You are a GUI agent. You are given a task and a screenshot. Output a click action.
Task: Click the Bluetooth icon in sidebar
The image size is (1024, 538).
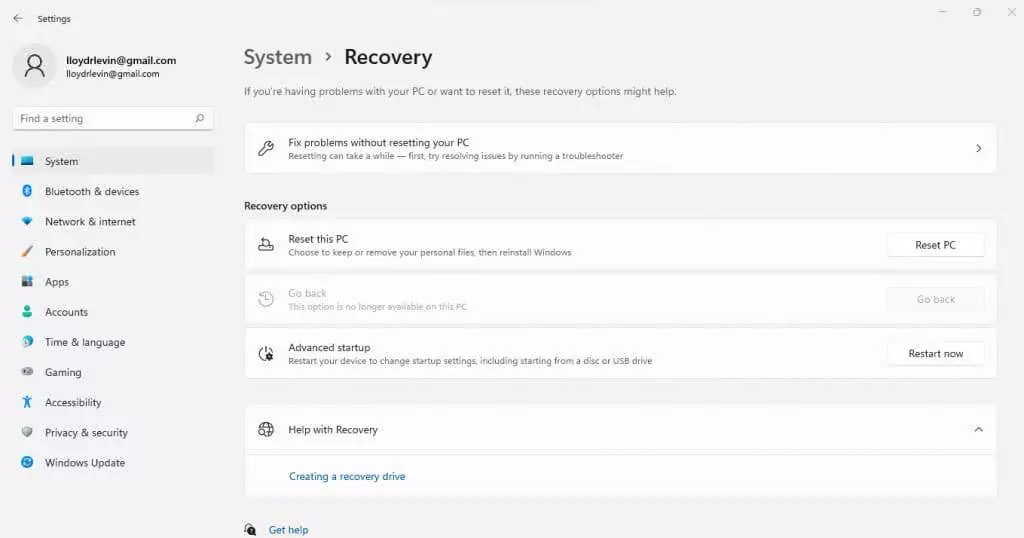27,191
